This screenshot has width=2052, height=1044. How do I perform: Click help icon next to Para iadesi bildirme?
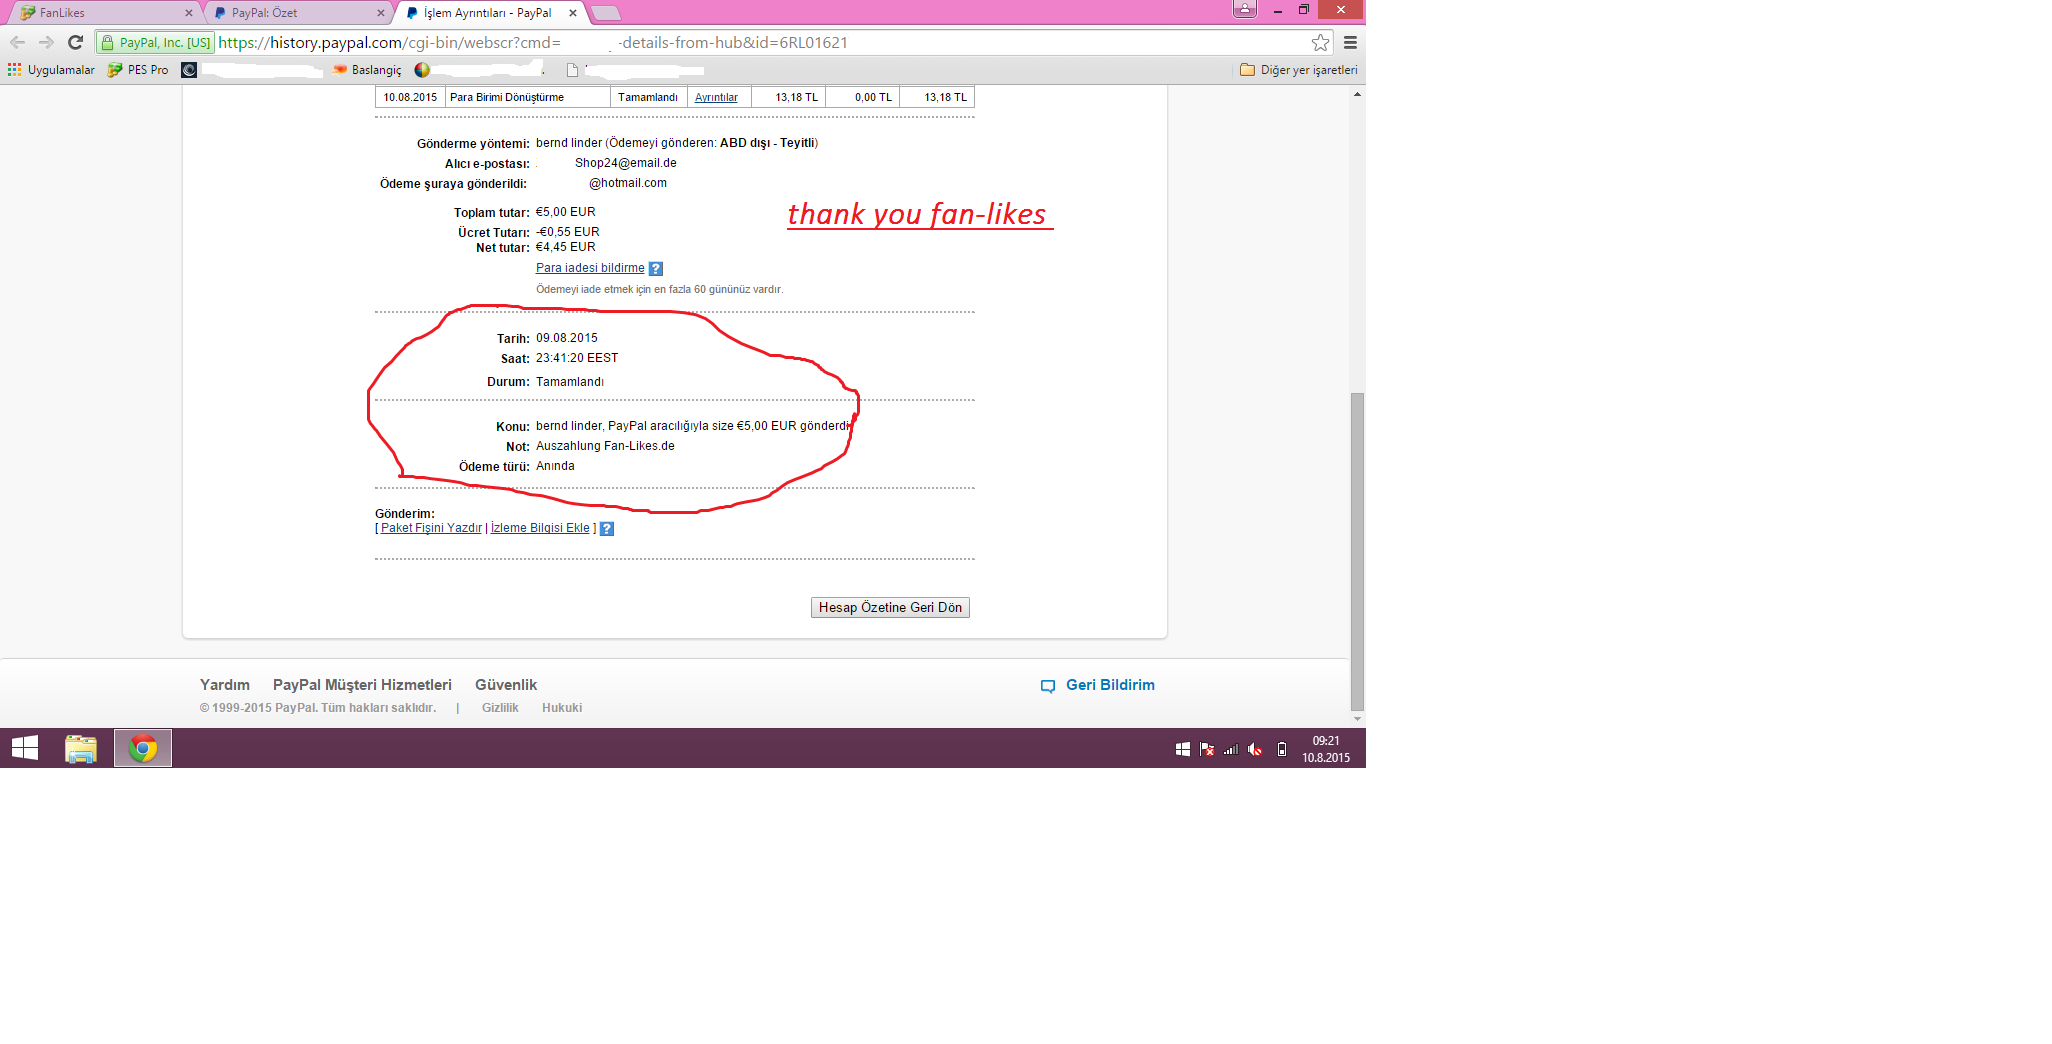[656, 268]
